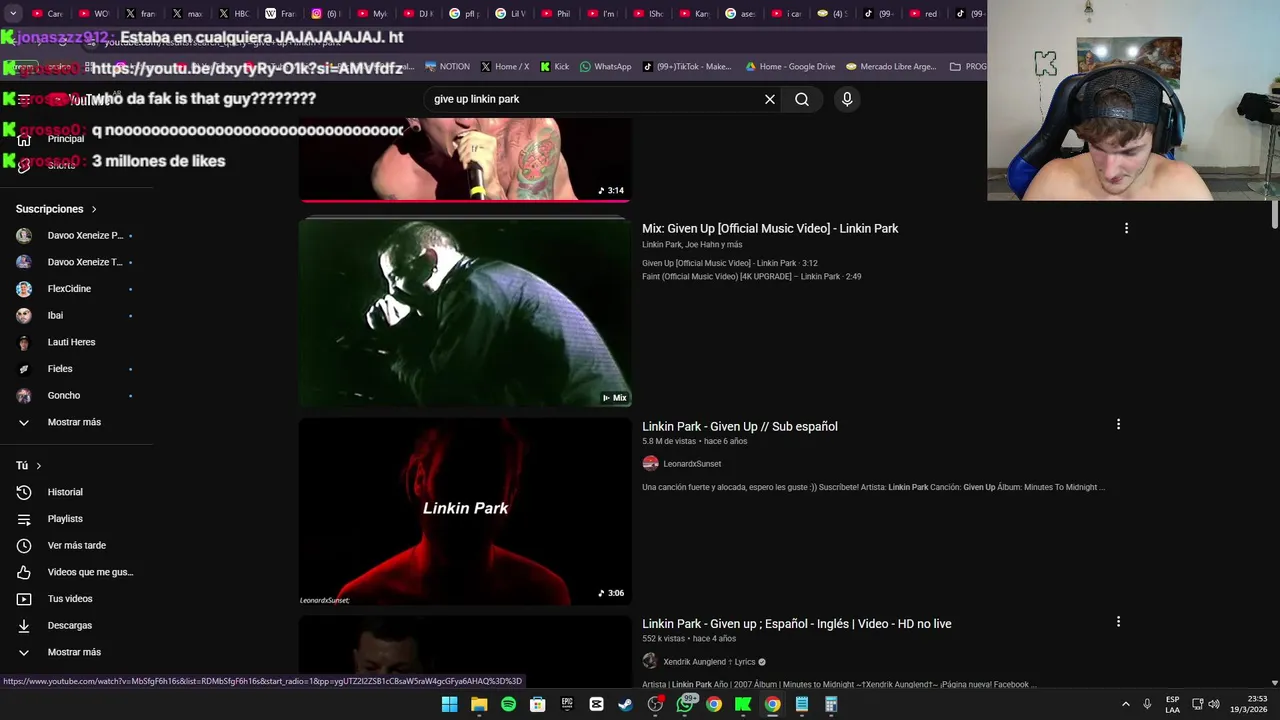Click the YouTube search magnifier button
Screen dimensions: 1280x720
(802, 99)
